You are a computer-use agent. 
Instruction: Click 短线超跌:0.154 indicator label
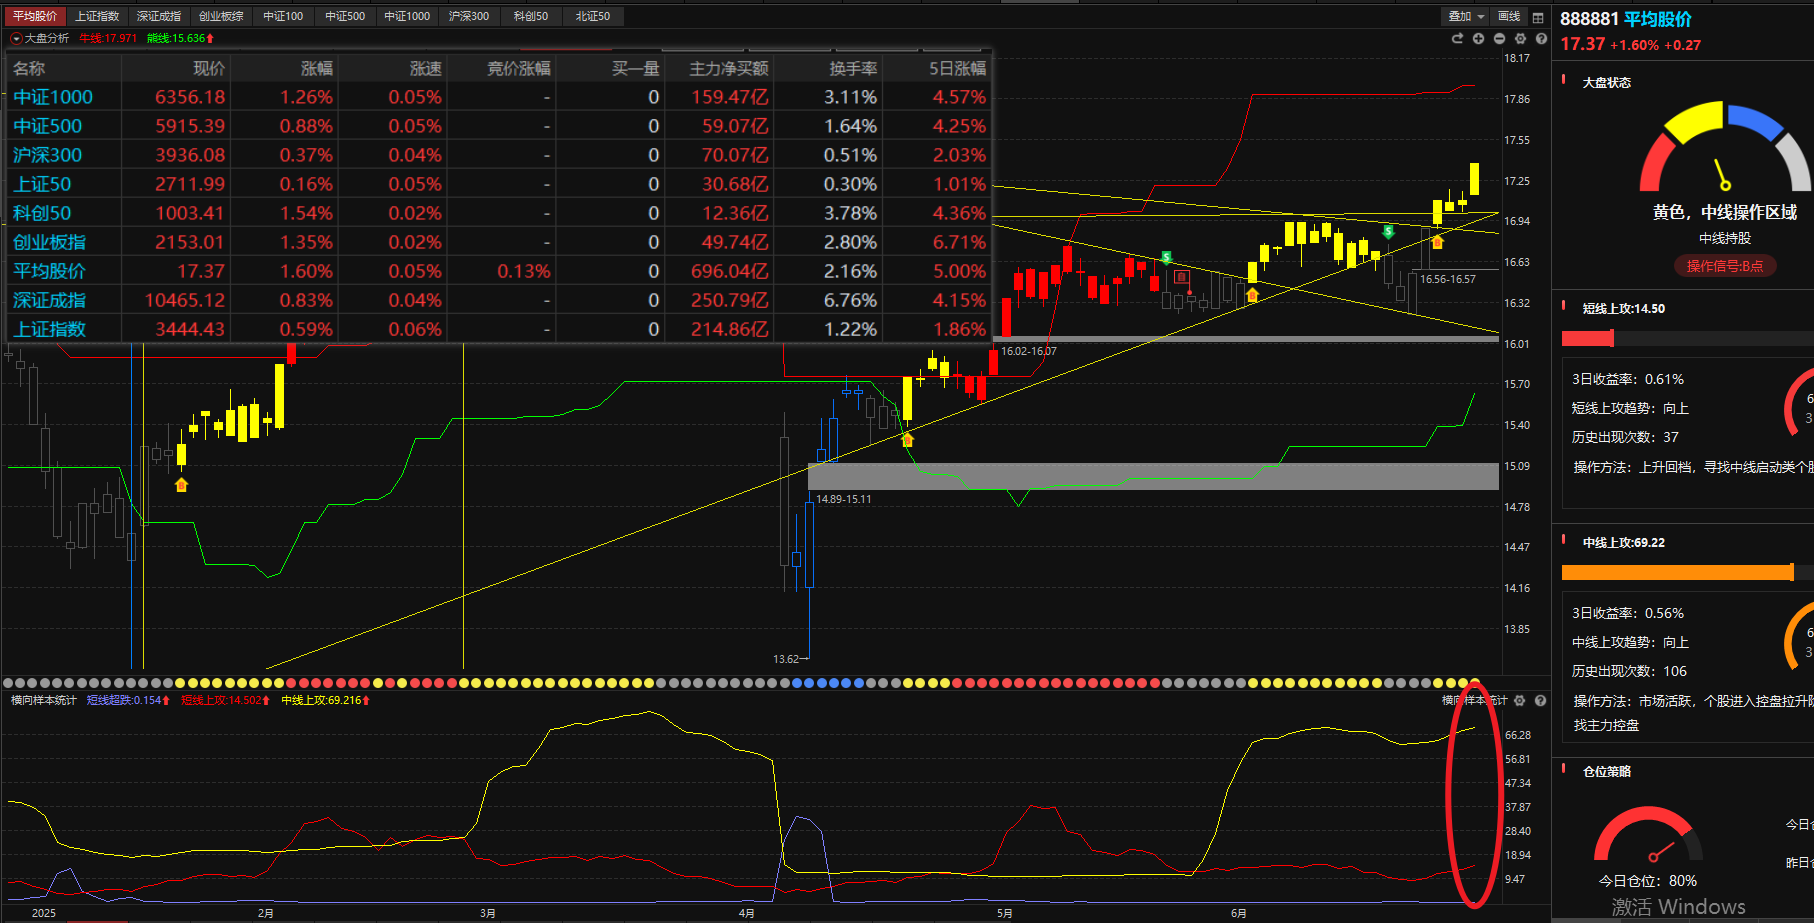(128, 700)
